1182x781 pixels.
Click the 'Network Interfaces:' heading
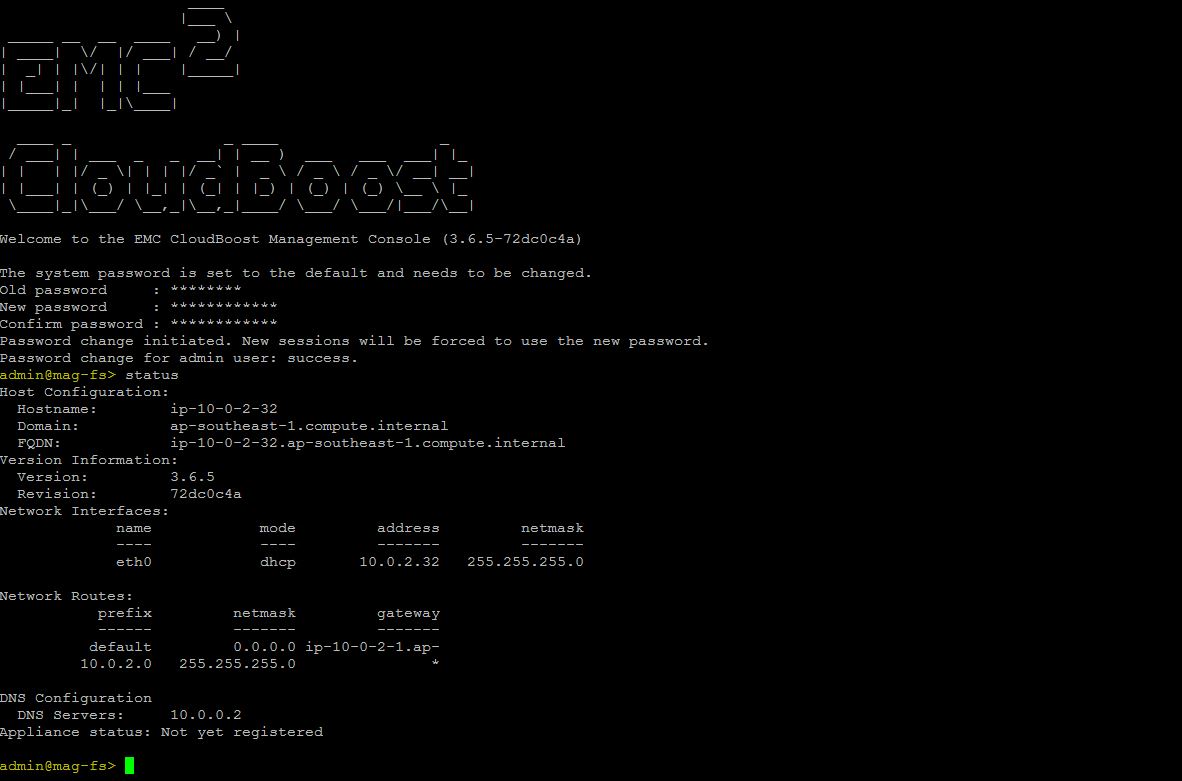pyautogui.click(x=84, y=511)
